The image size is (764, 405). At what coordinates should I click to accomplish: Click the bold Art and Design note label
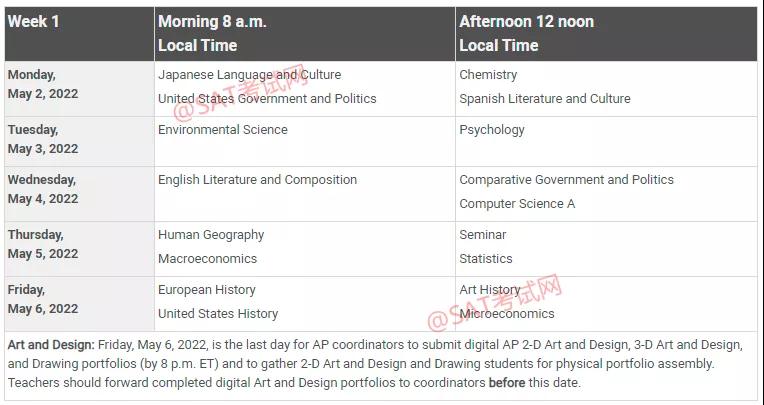pyautogui.click(x=50, y=345)
